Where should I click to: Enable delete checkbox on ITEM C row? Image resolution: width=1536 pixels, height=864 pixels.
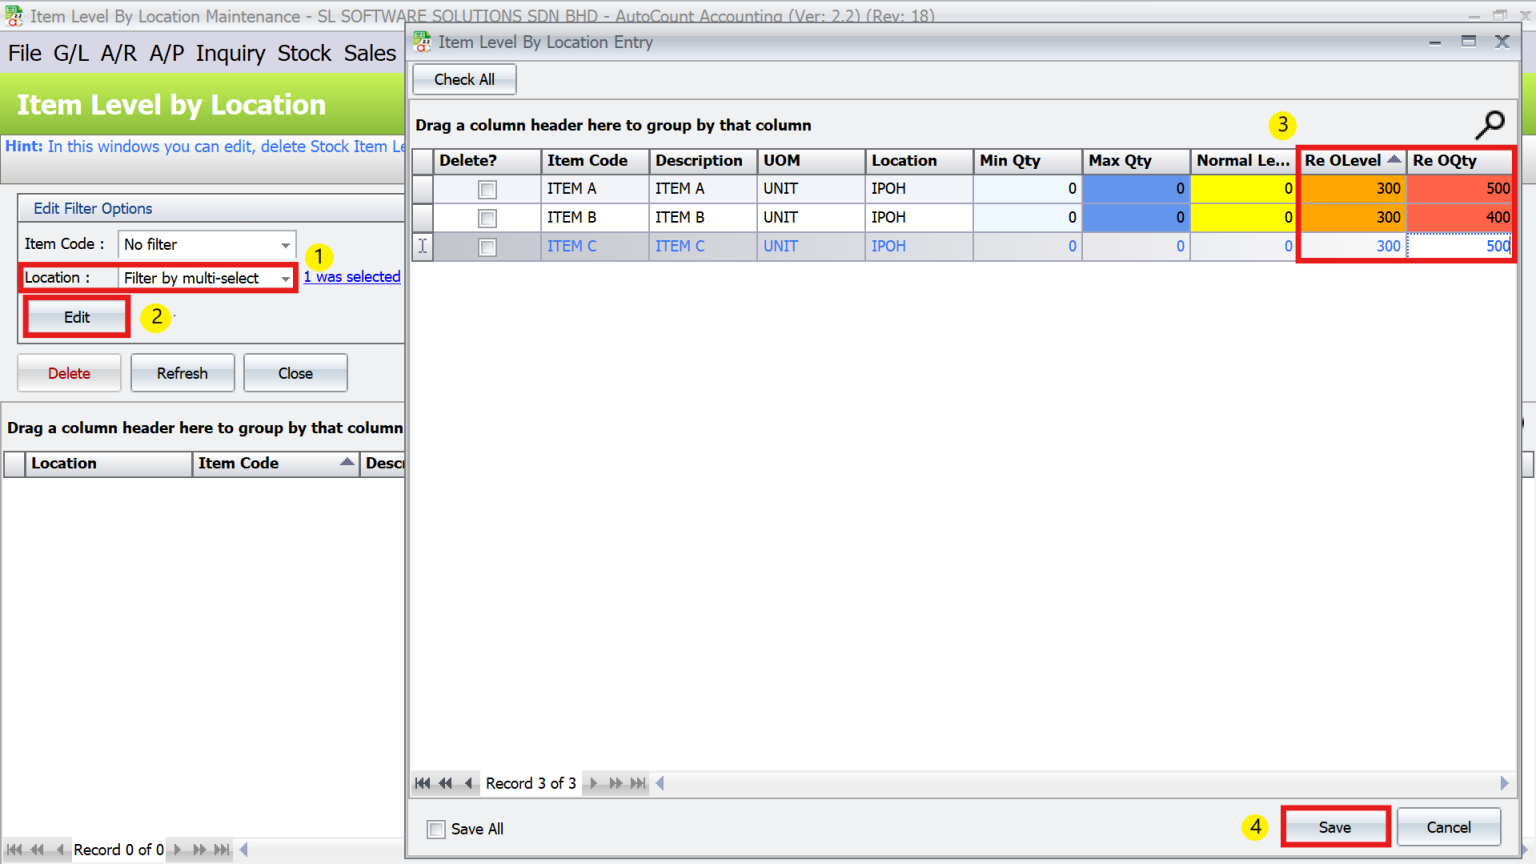coord(487,246)
